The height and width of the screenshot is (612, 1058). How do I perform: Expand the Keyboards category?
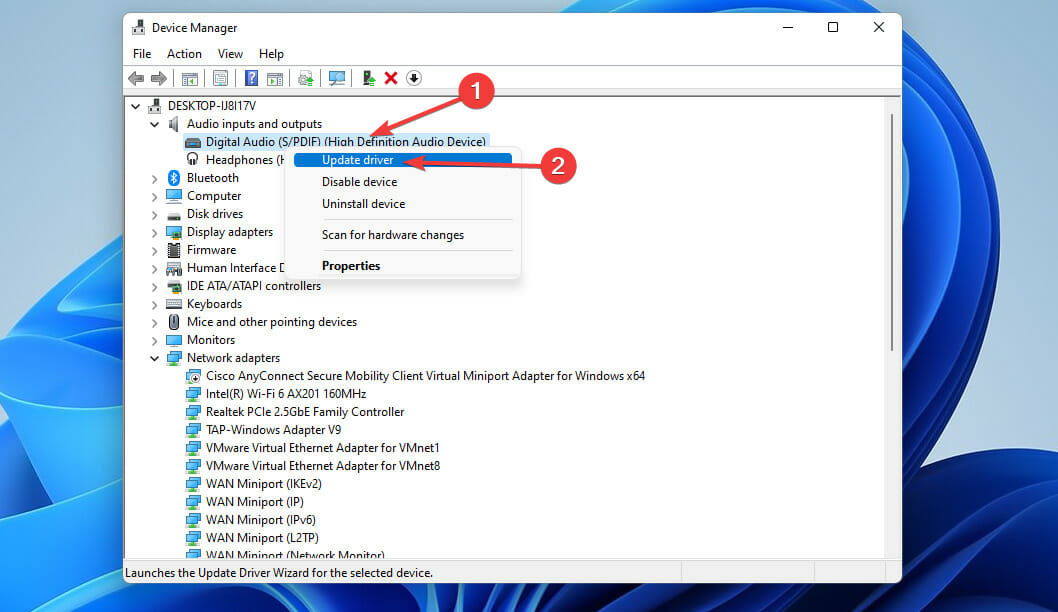[155, 305]
